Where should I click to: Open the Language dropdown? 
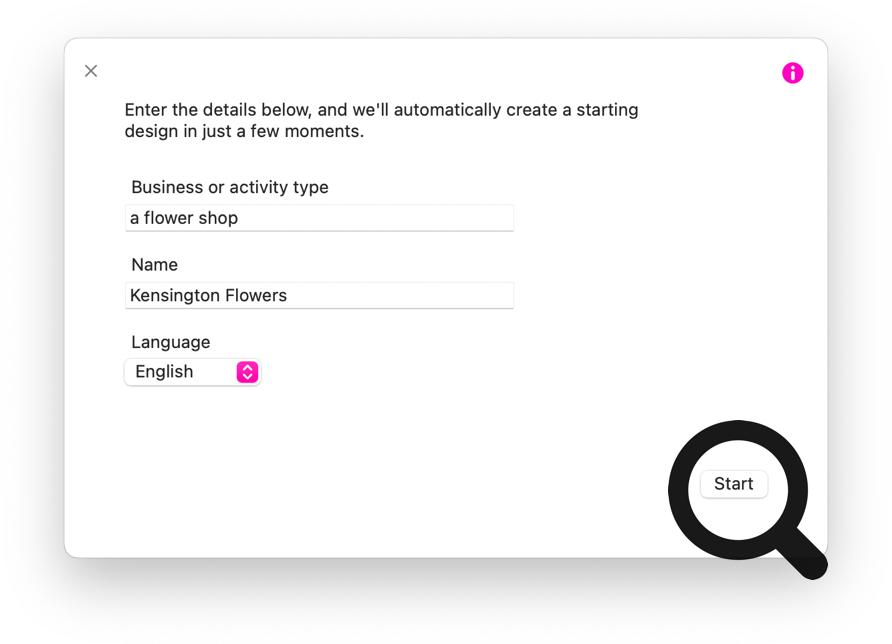tap(192, 372)
